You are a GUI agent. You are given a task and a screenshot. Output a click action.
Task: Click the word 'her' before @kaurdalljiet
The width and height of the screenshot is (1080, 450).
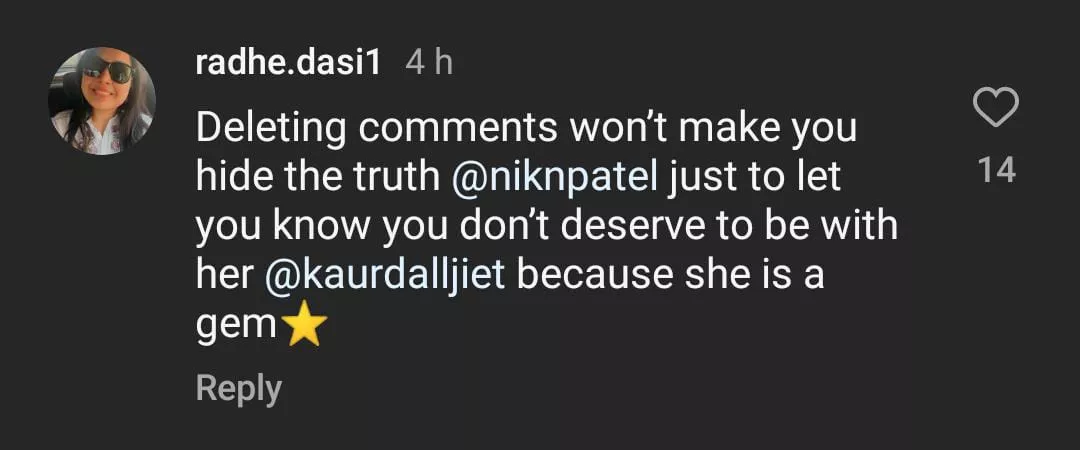pos(224,275)
